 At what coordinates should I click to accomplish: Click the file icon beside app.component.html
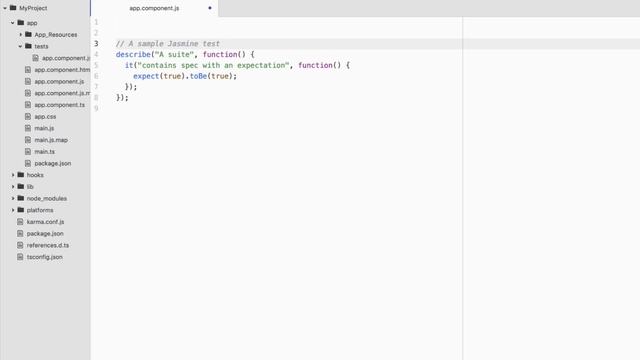pos(28,70)
